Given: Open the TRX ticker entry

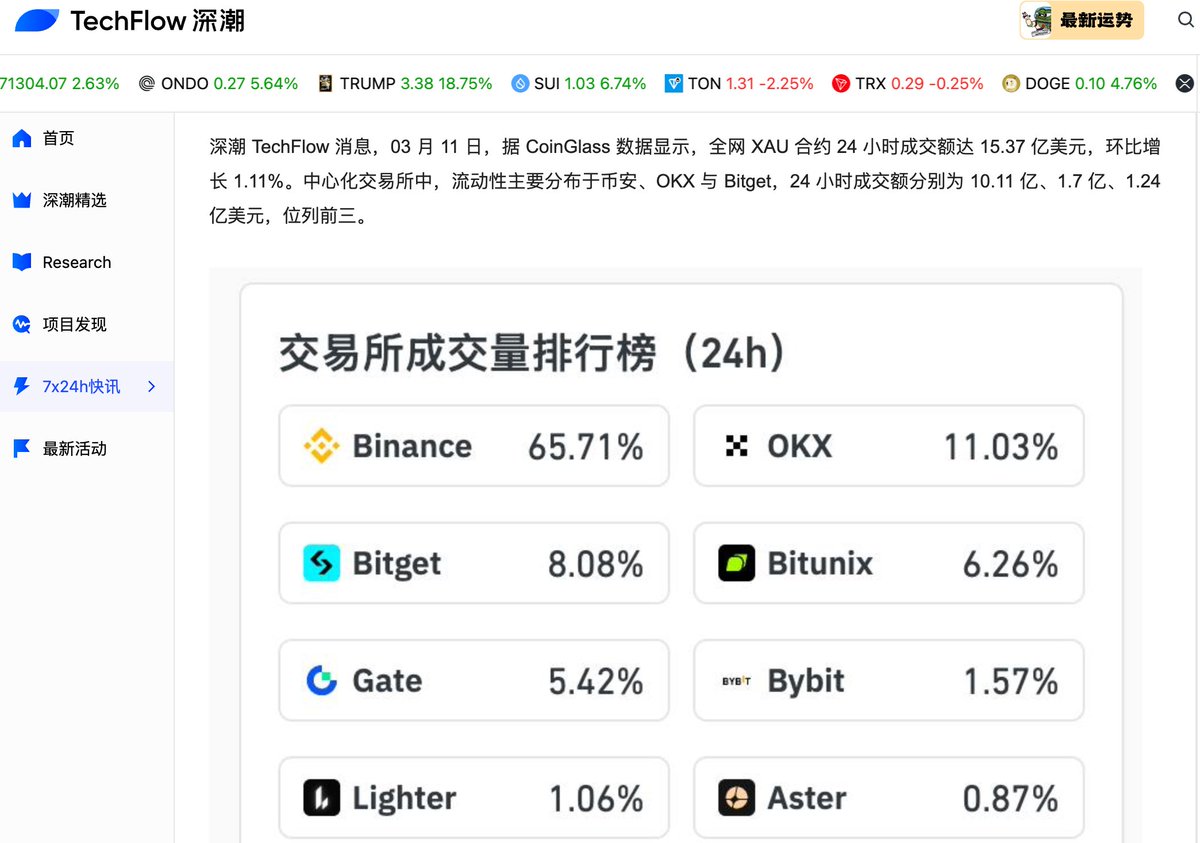Looking at the screenshot, I should (x=908, y=84).
